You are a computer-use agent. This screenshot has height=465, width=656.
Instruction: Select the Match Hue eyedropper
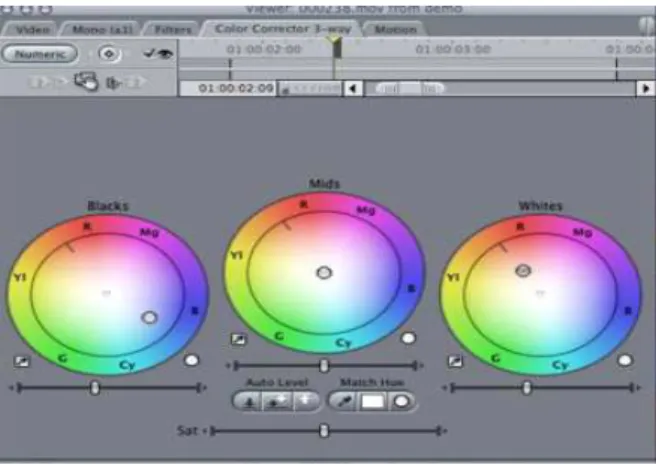(343, 402)
